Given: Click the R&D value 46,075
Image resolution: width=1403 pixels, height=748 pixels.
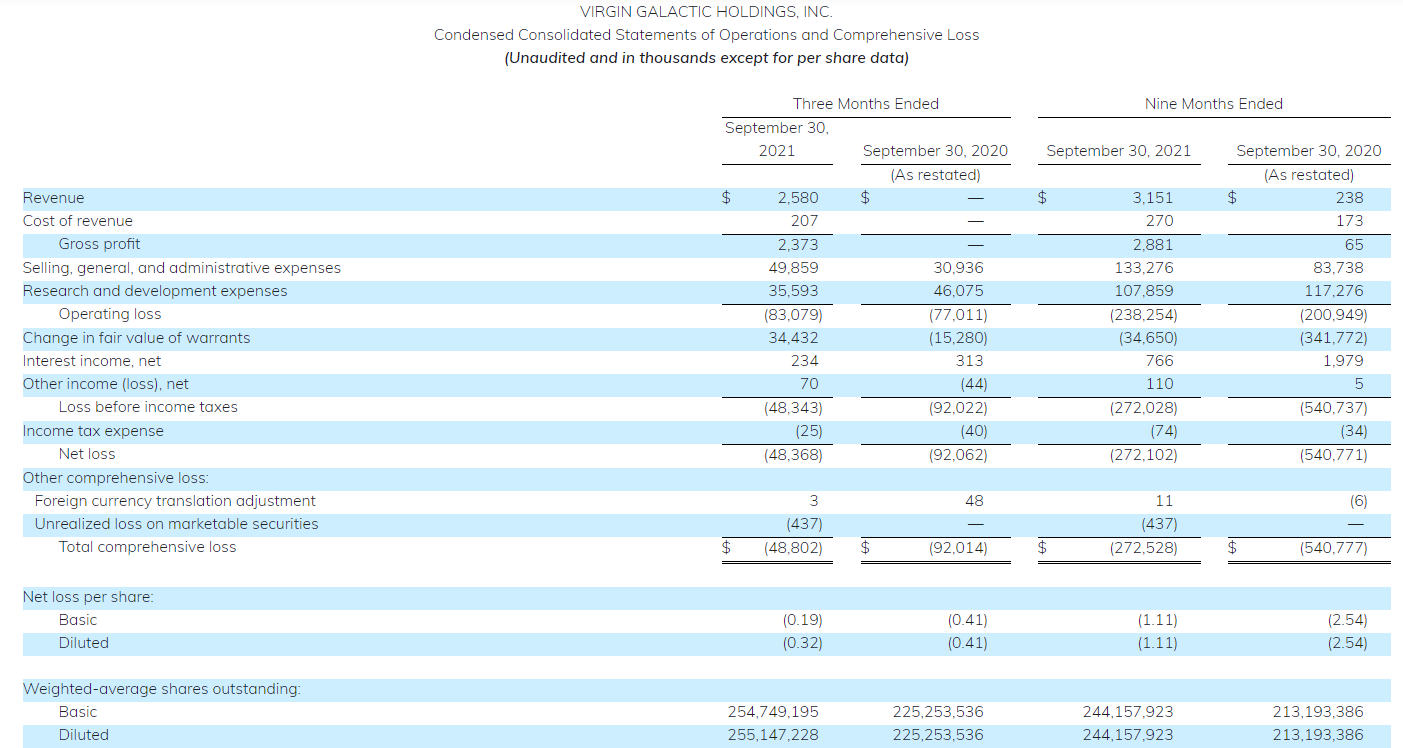Looking at the screenshot, I should pos(959,291).
